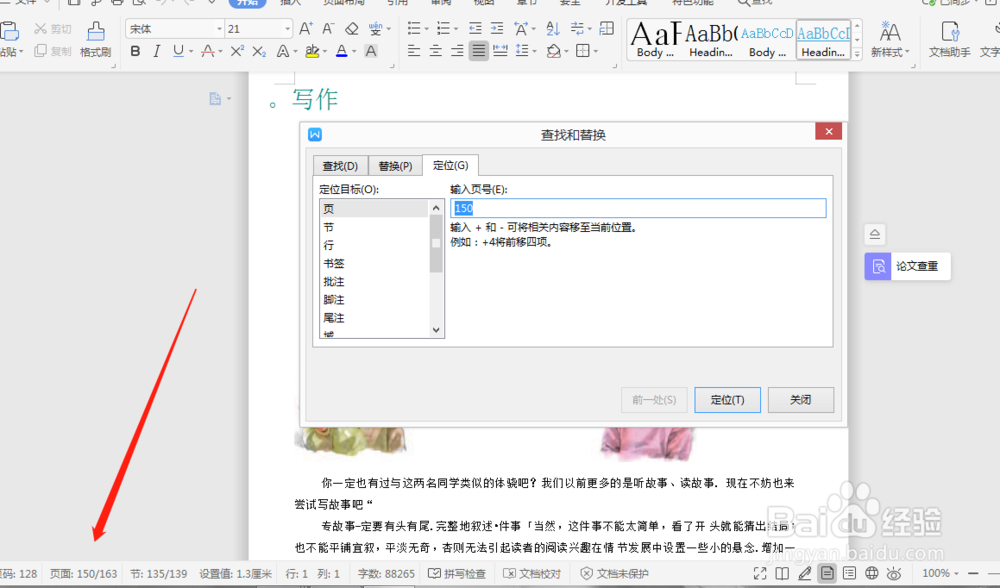1000x588 pixels.
Task: Clear formatting with eraser icon
Action: pos(351,29)
